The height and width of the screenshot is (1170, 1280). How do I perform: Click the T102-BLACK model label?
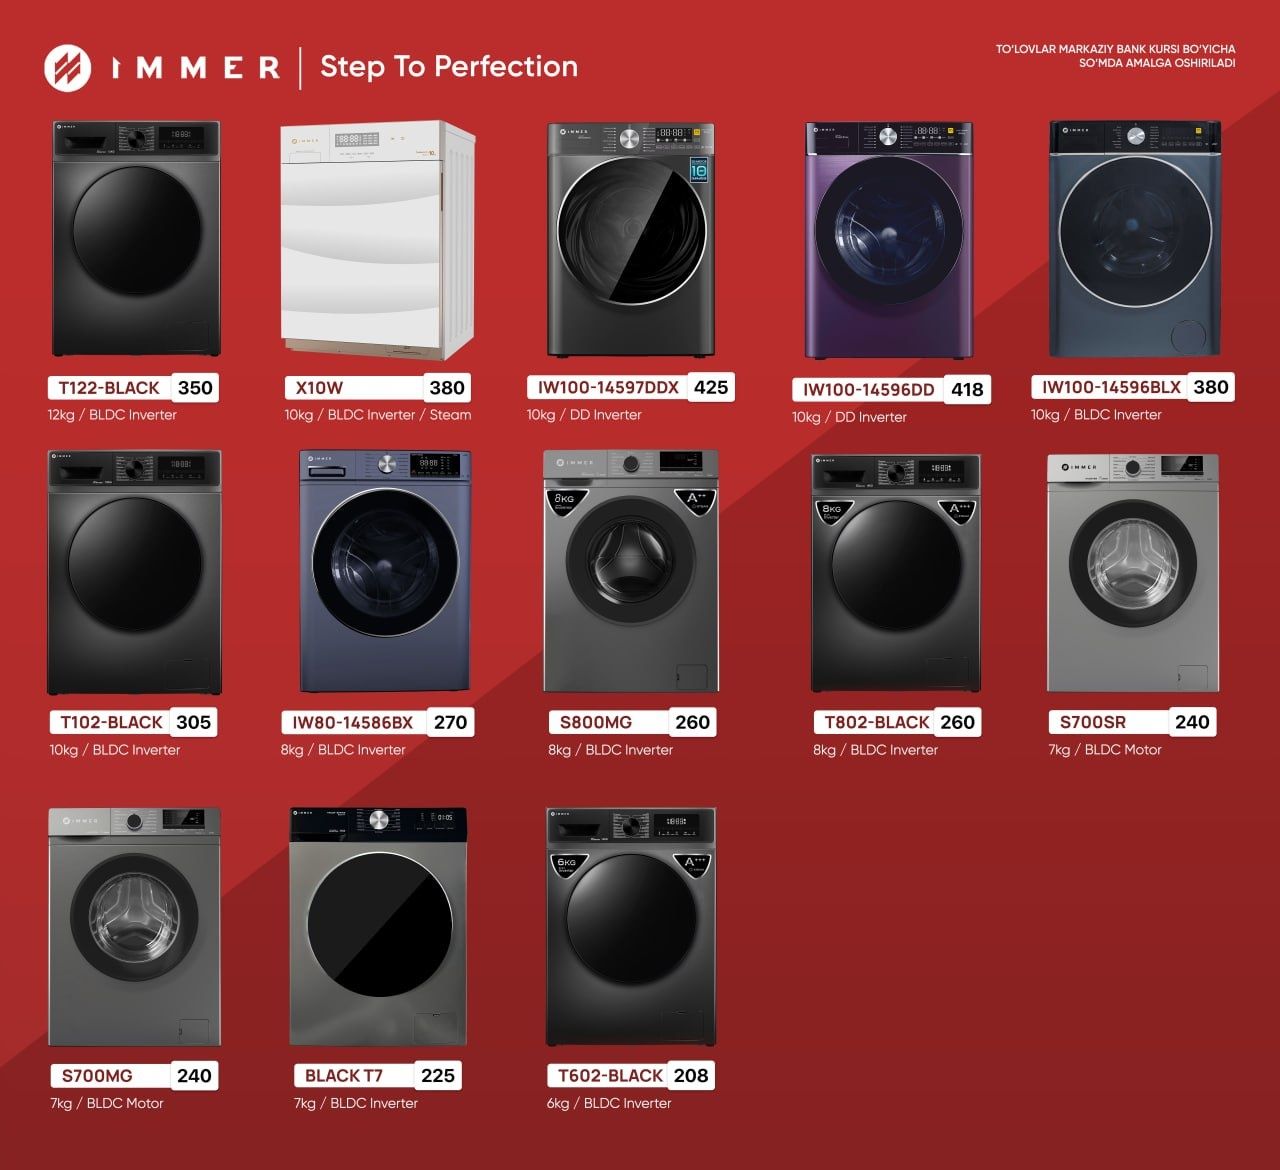coord(111,722)
